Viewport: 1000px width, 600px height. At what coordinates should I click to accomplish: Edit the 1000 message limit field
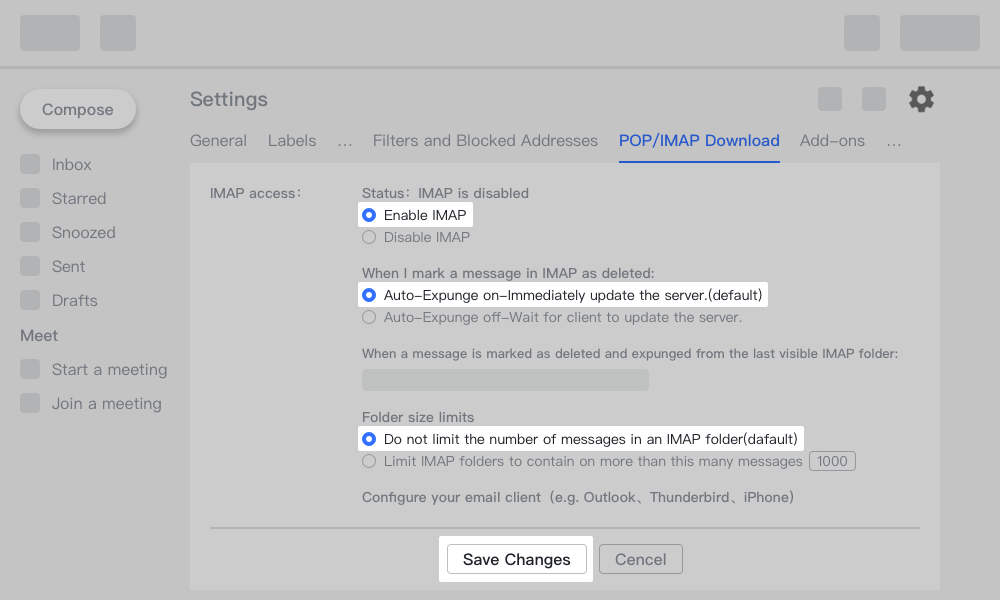point(832,461)
